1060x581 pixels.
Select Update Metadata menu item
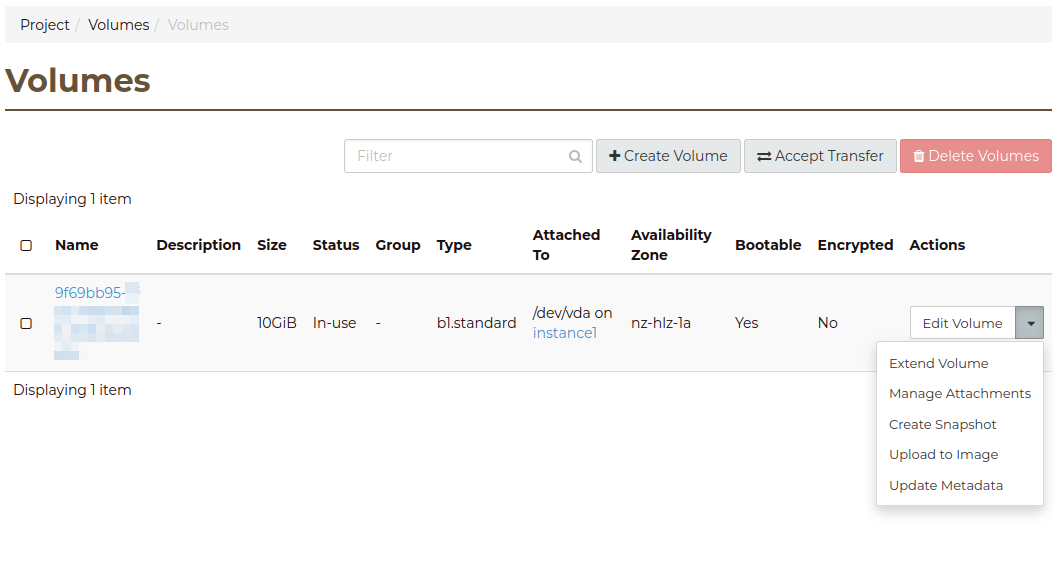[x=945, y=486]
